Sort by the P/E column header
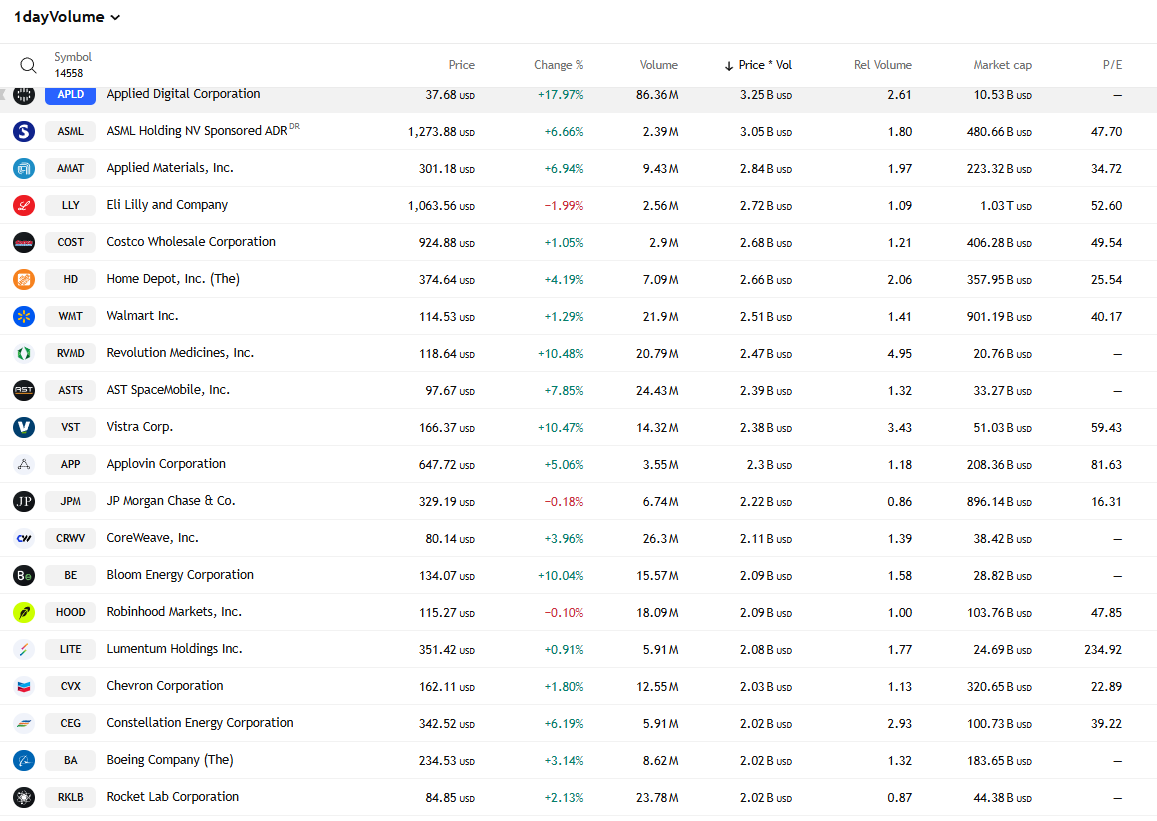1157x821 pixels. (1112, 65)
